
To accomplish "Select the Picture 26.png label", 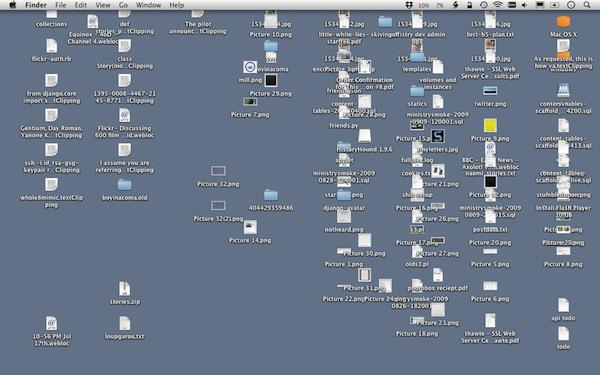I will [438, 219].
